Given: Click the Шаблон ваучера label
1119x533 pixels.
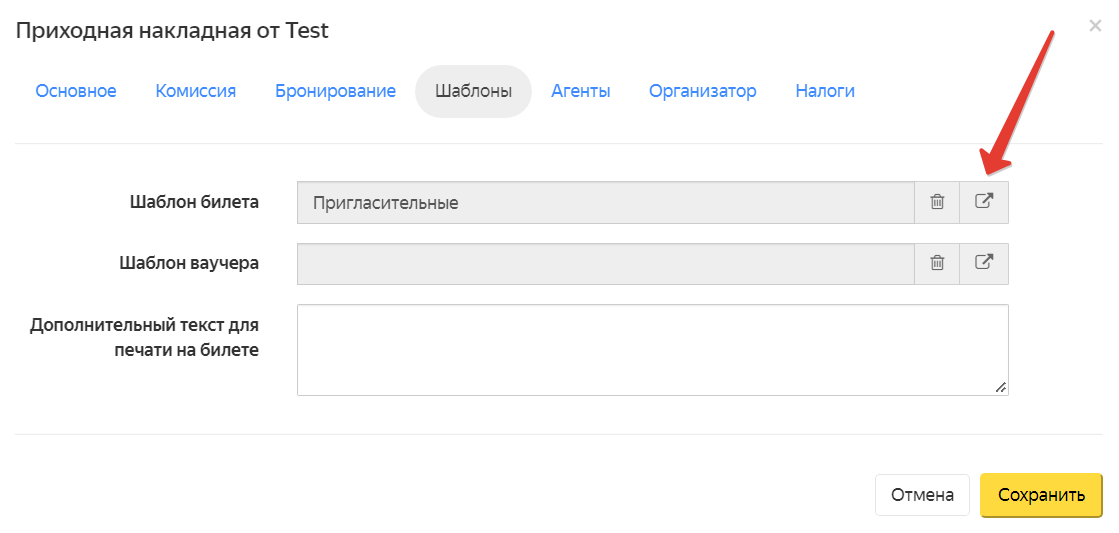Looking at the screenshot, I should (x=189, y=263).
